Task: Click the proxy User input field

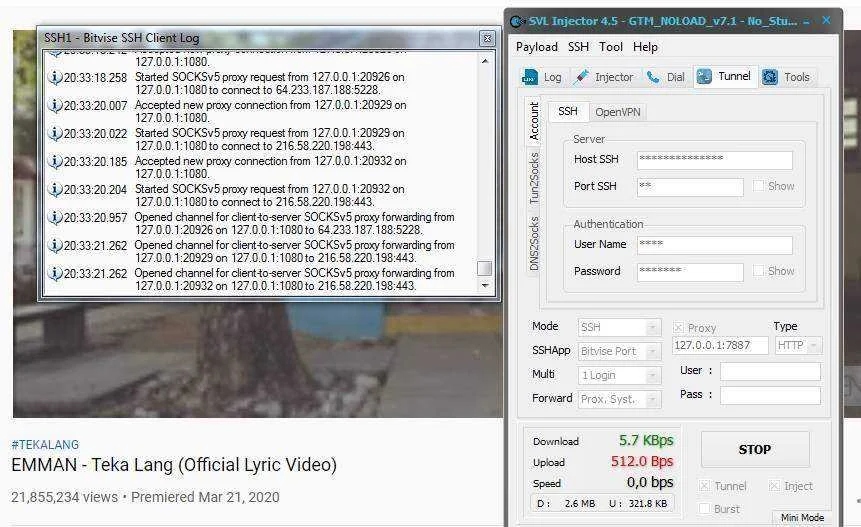Action: tap(770, 372)
